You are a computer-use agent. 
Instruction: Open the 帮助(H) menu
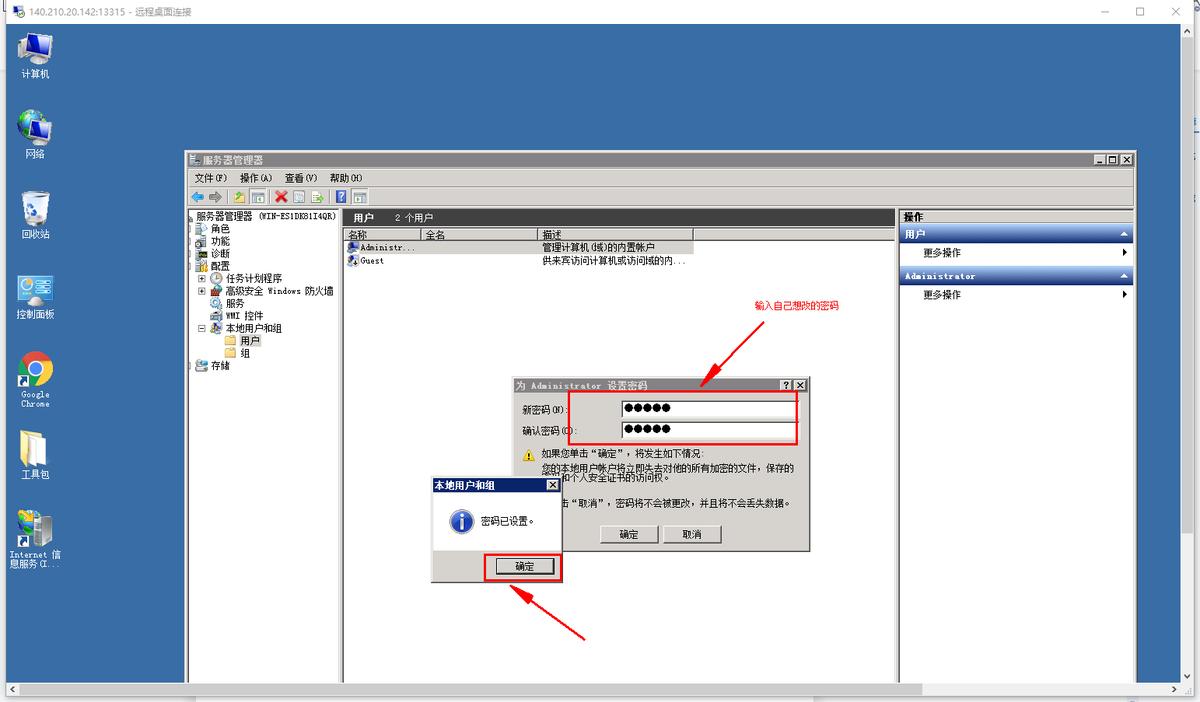pos(346,178)
